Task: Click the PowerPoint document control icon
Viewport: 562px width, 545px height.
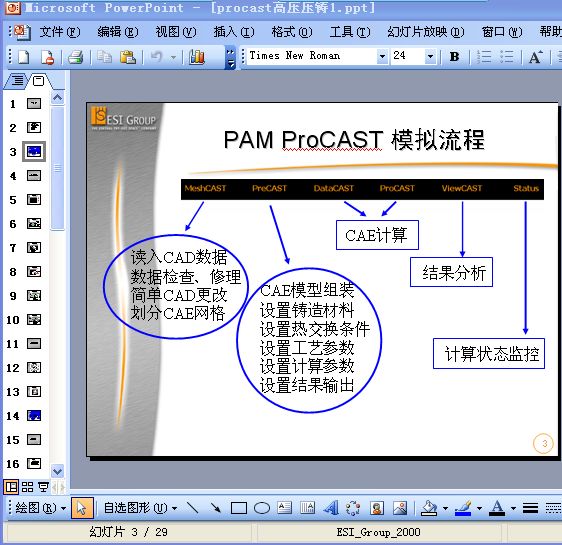Action: (22, 32)
